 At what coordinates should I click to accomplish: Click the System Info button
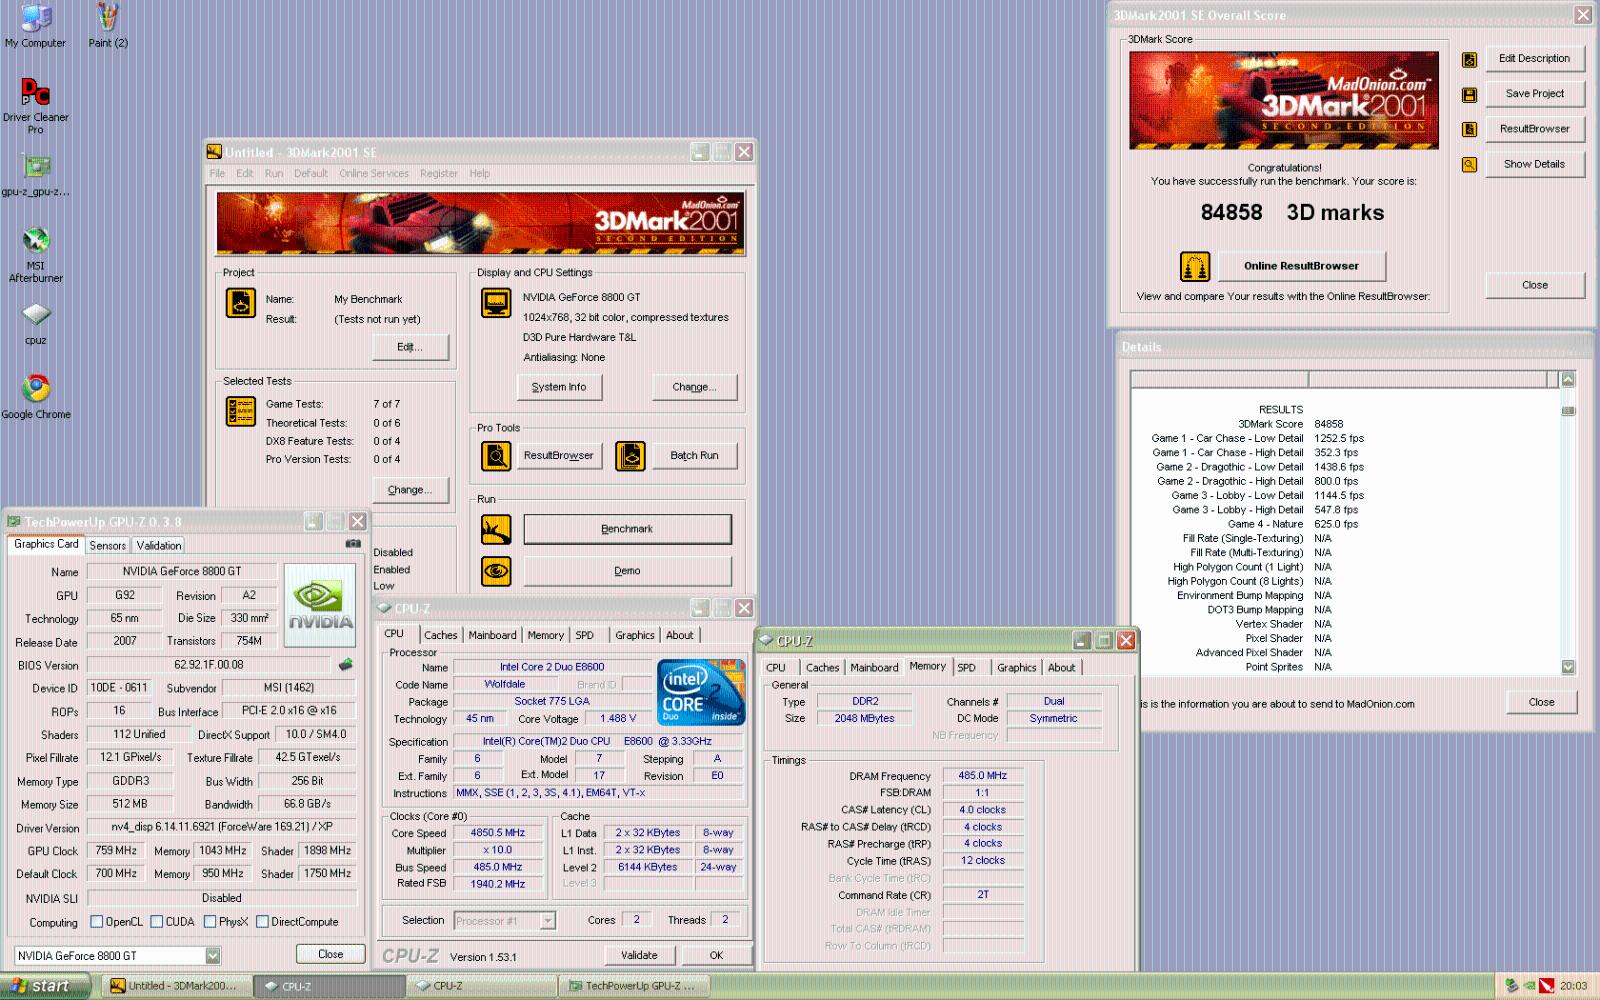[x=559, y=387]
